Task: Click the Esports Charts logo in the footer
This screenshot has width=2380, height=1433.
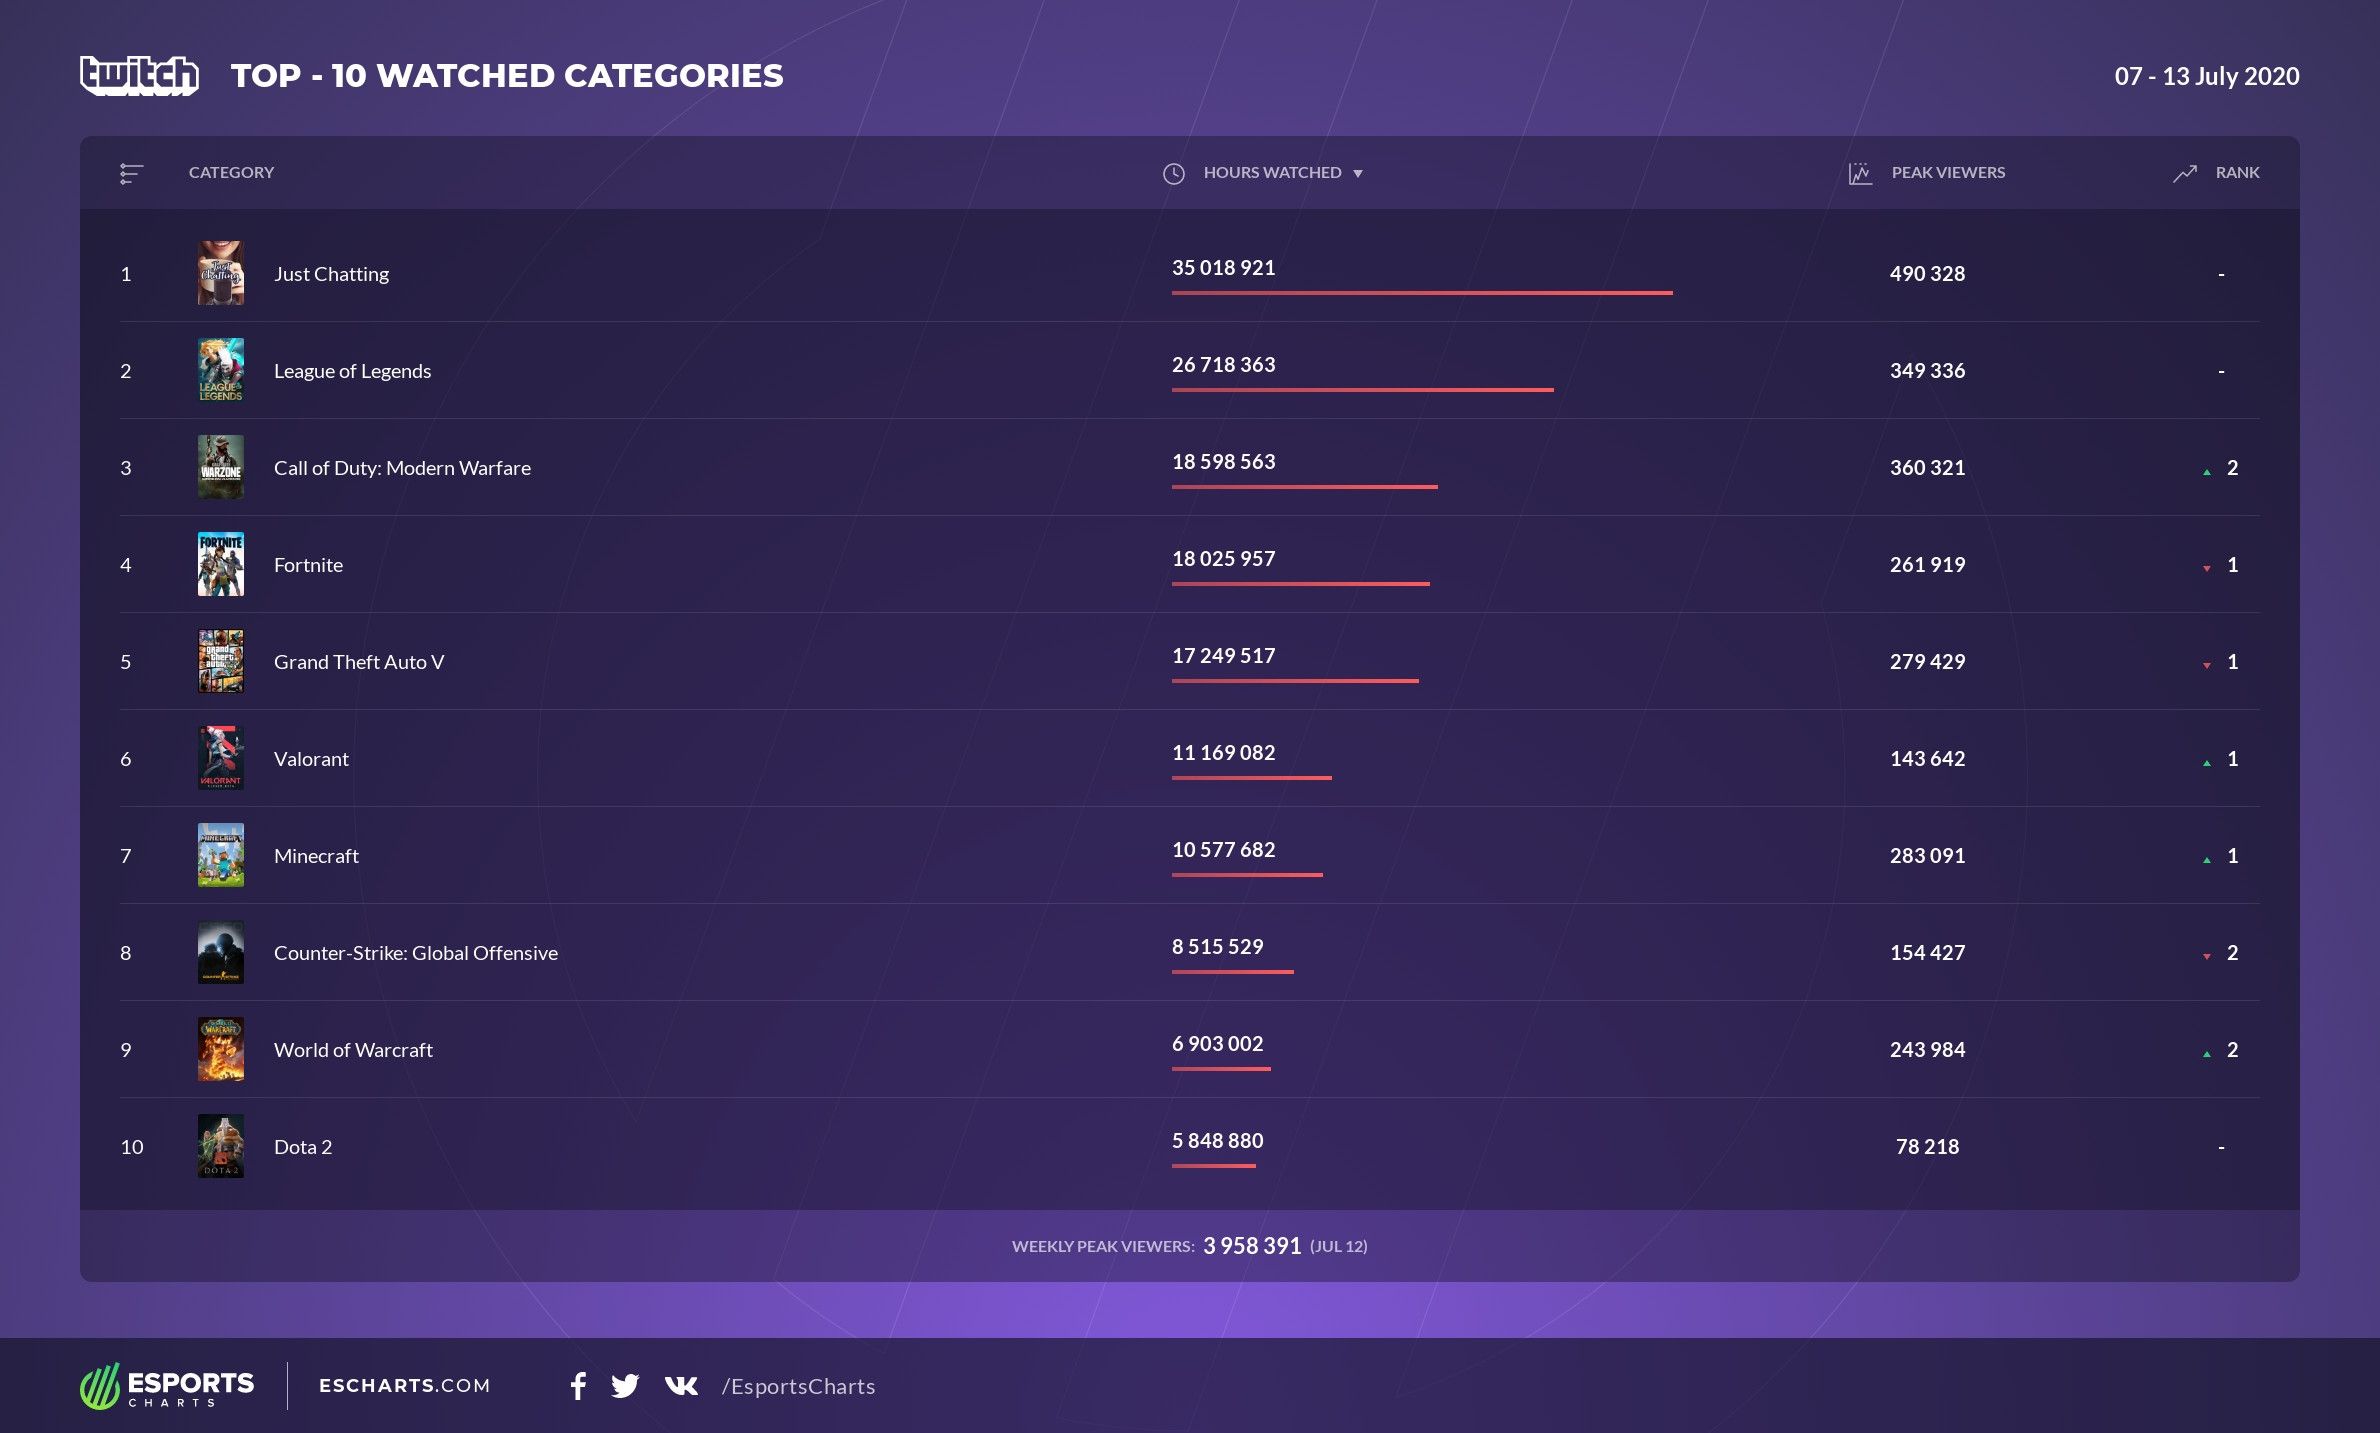Action: 167,1386
